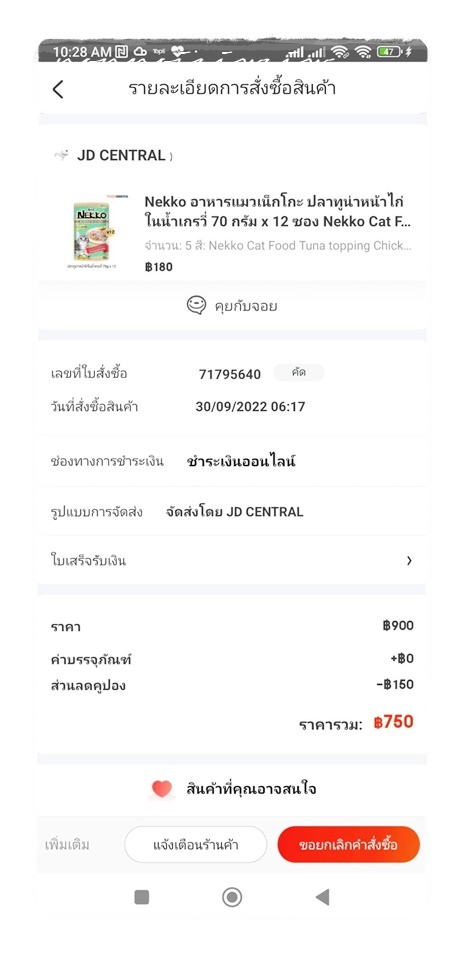Tap ขอยกเลิกคำสั่งซื้อ cancel order button
The height and width of the screenshot is (953, 464).
point(348,845)
